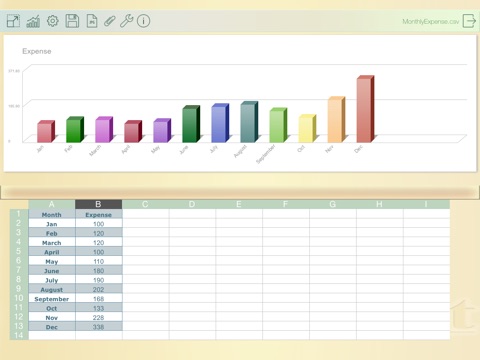Click the cell containing Dec expense 338
Image resolution: width=480 pixels, height=360 pixels.
pos(99,327)
